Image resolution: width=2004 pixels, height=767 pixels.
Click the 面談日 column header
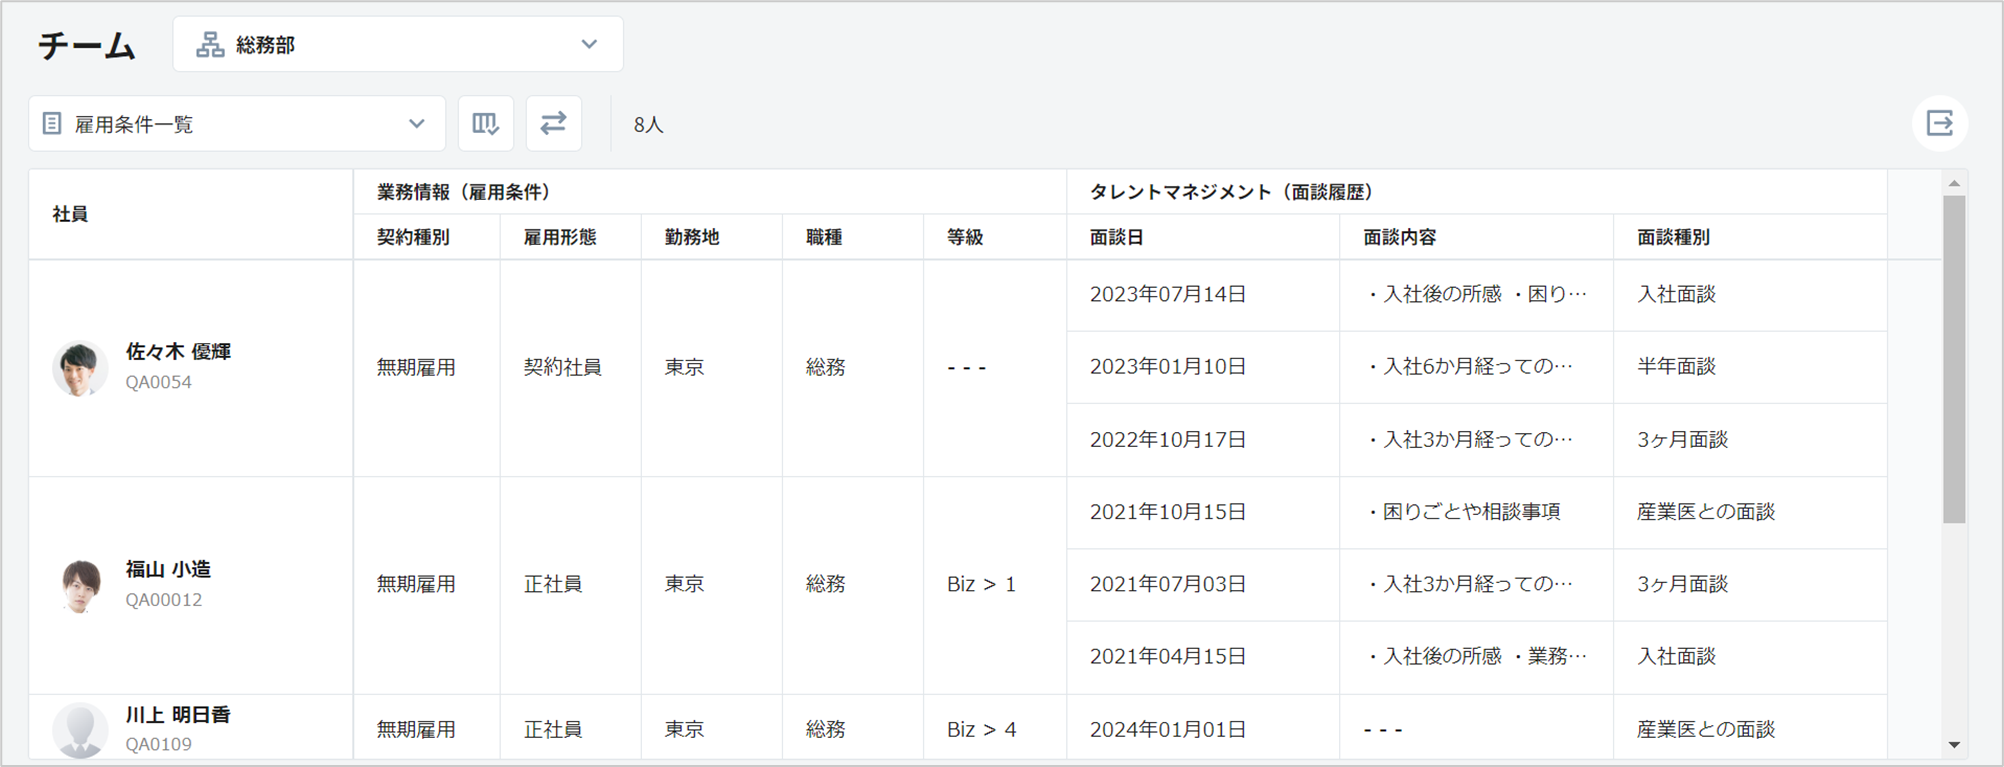(1116, 238)
